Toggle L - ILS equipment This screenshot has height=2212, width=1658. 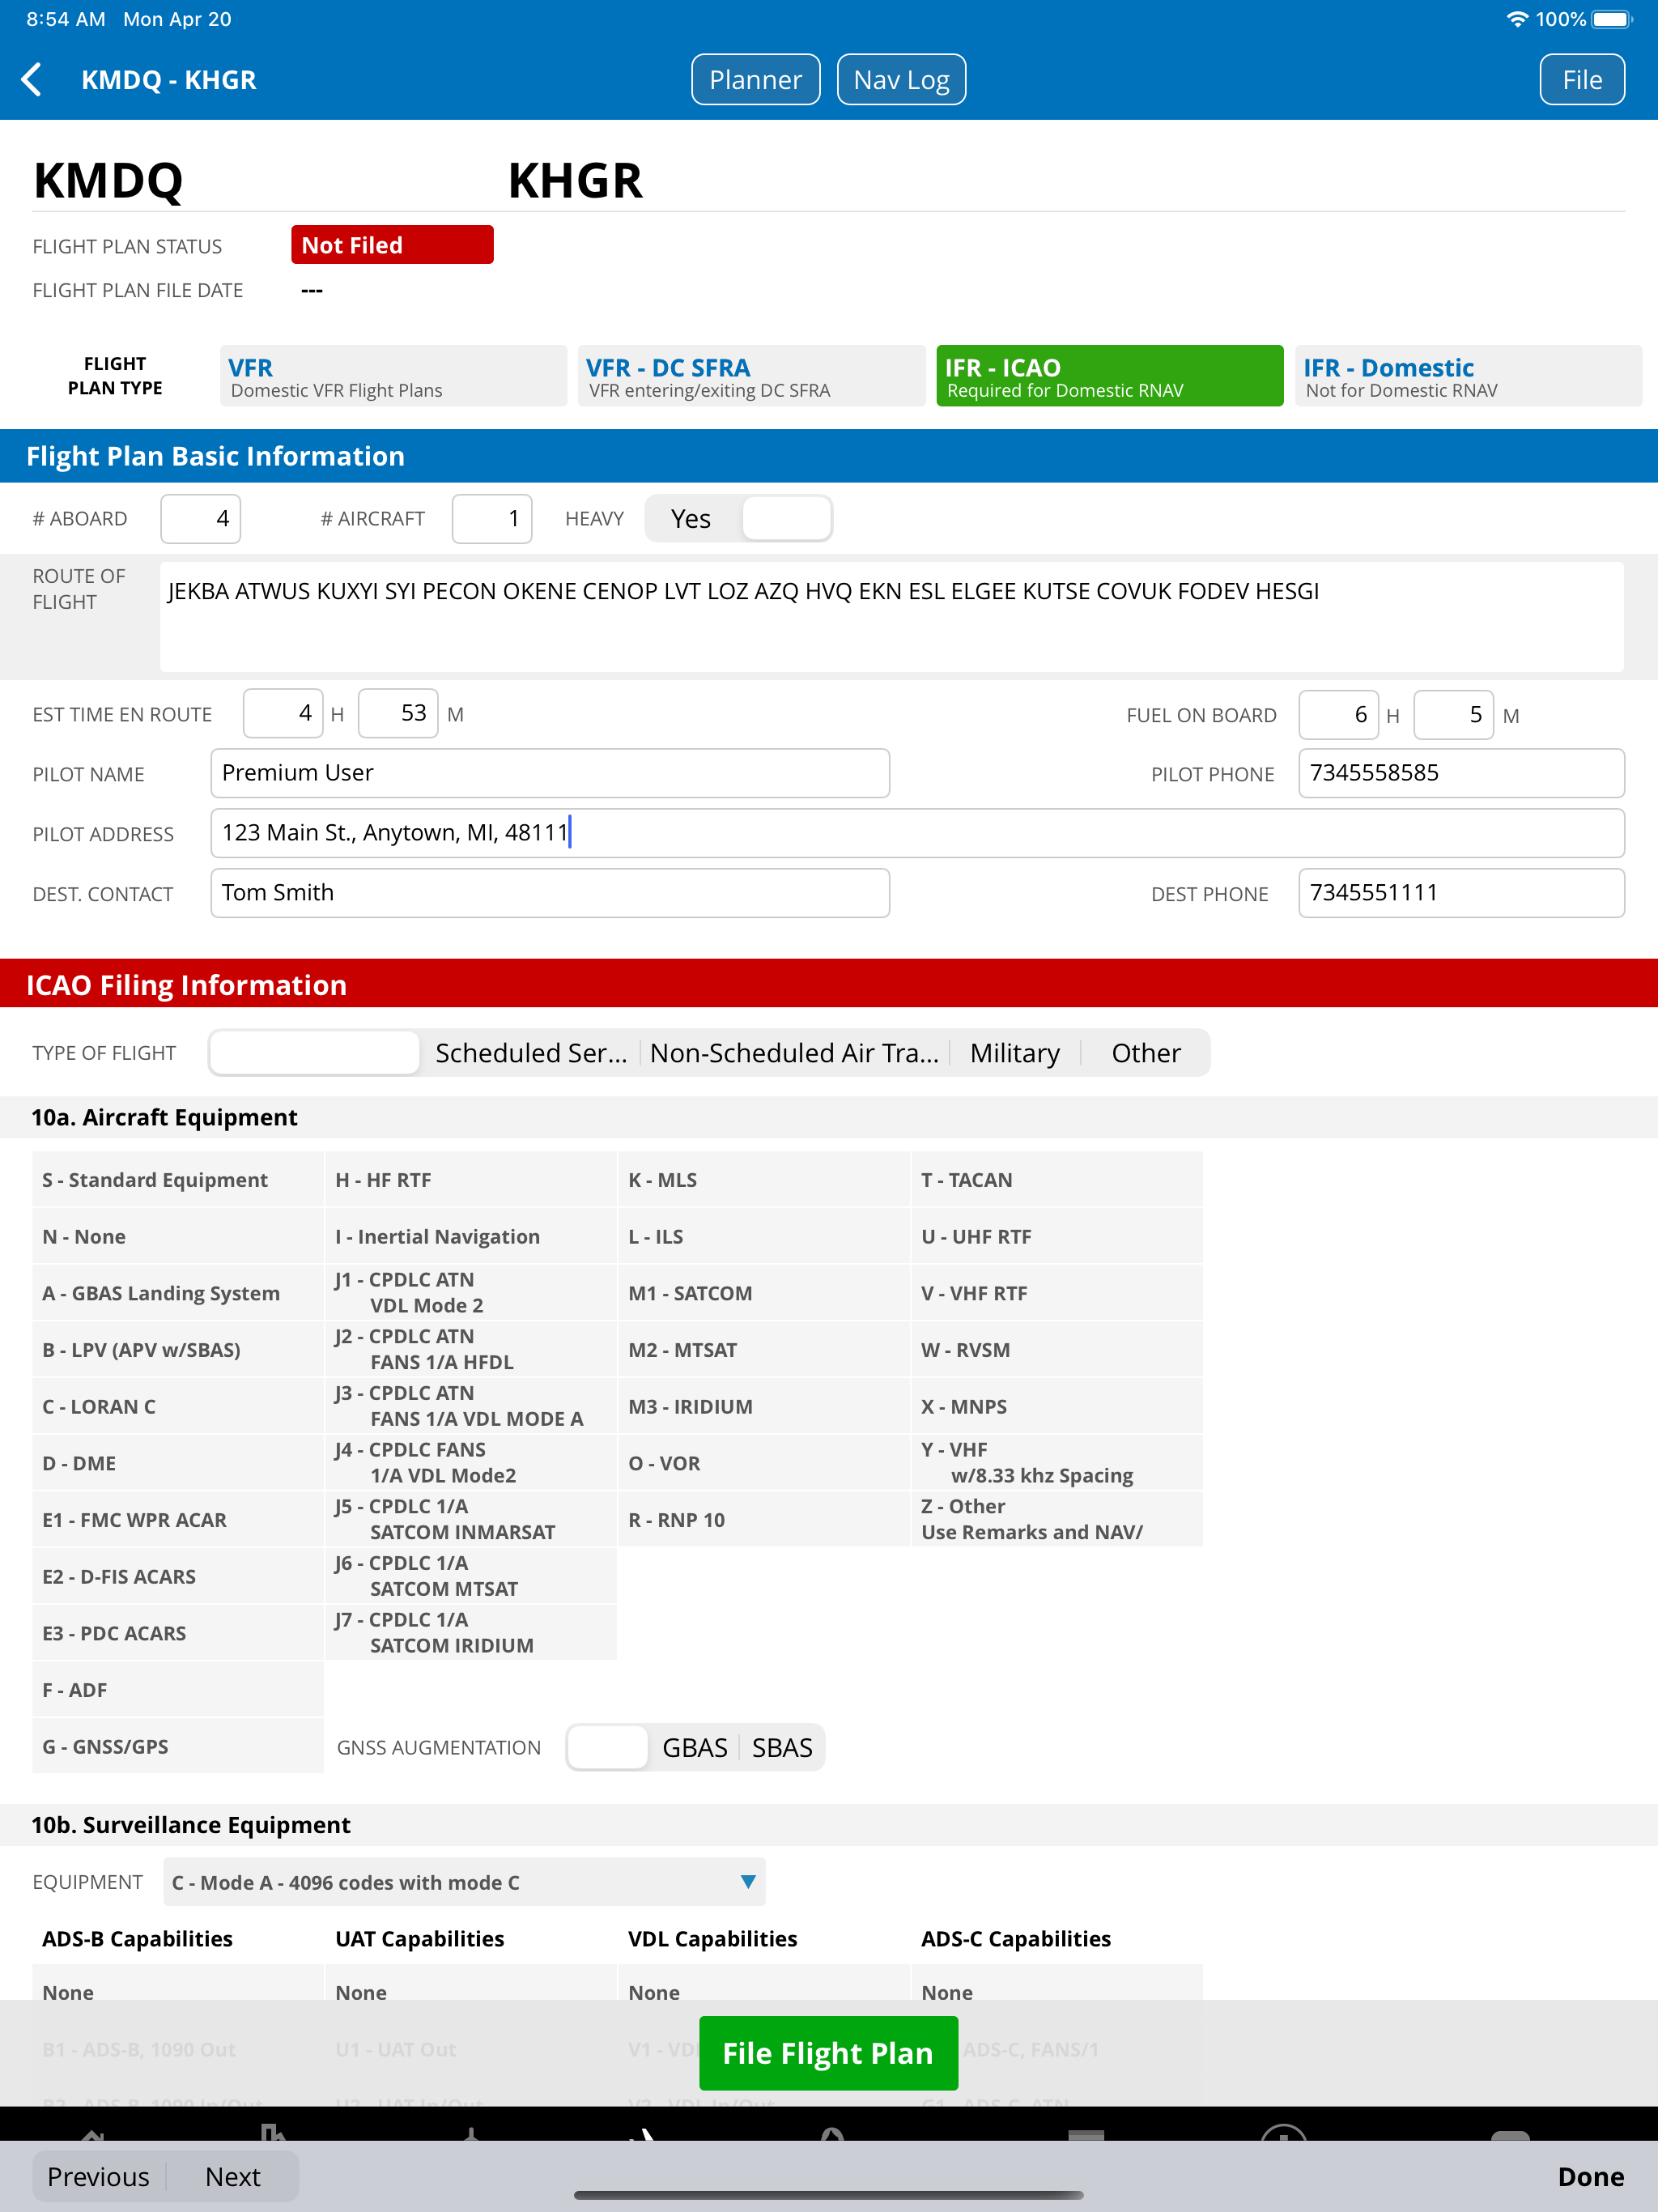click(763, 1236)
